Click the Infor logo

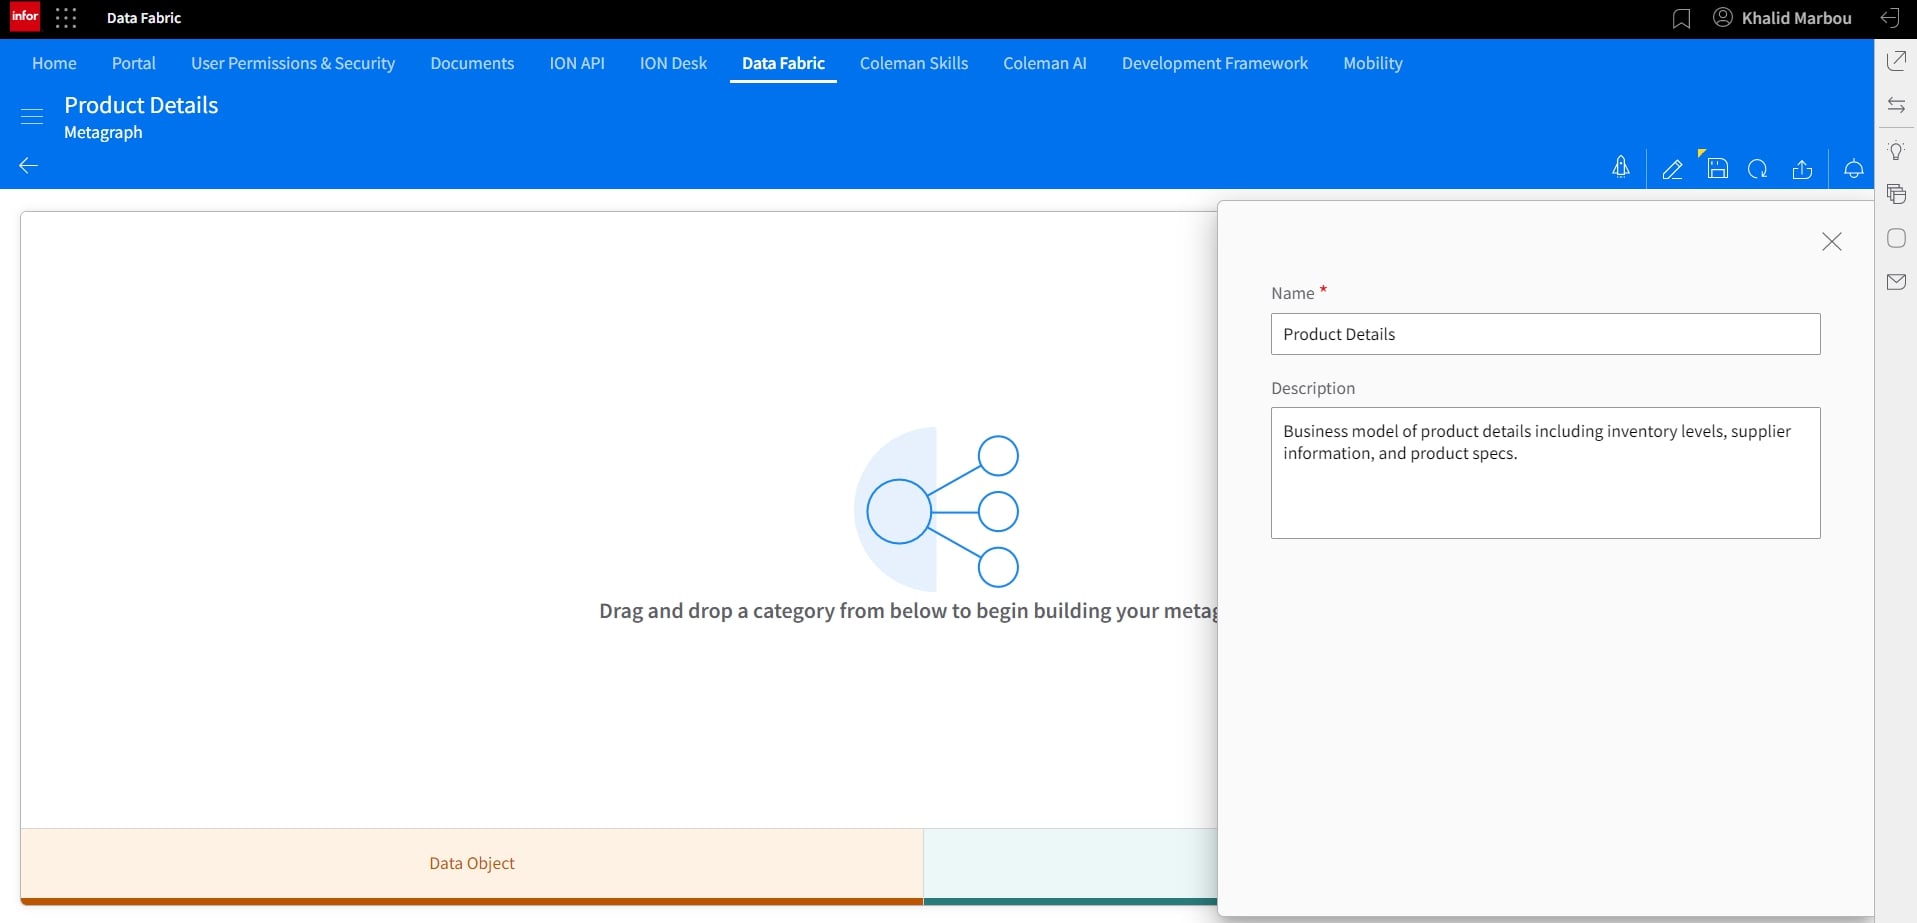(25, 17)
